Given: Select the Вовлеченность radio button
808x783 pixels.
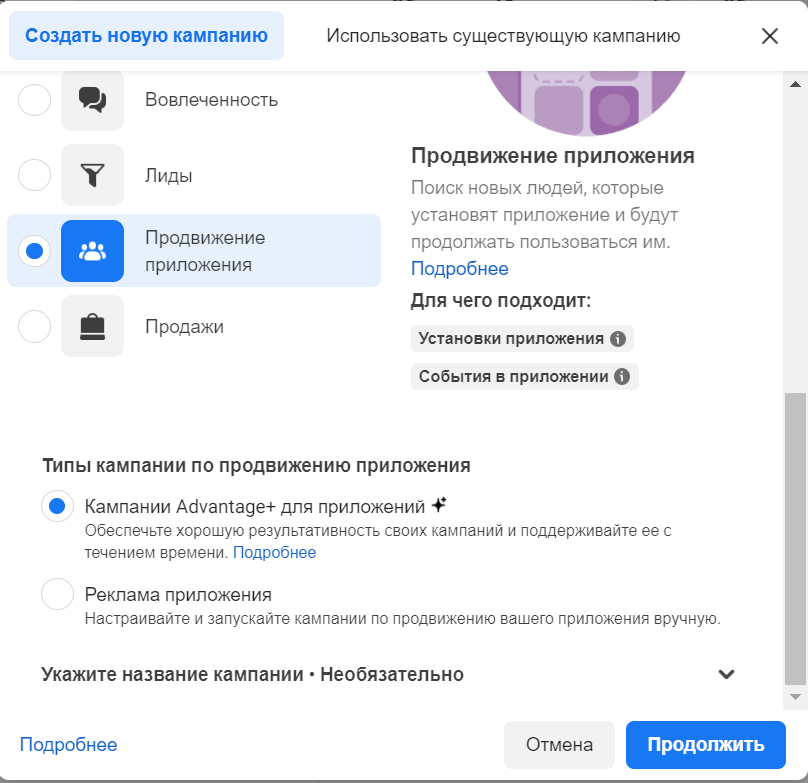Looking at the screenshot, I should point(35,100).
